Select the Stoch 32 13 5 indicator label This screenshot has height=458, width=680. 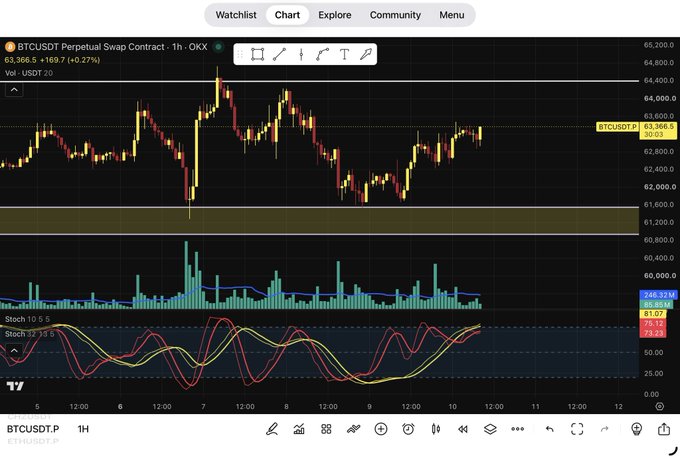coord(29,334)
